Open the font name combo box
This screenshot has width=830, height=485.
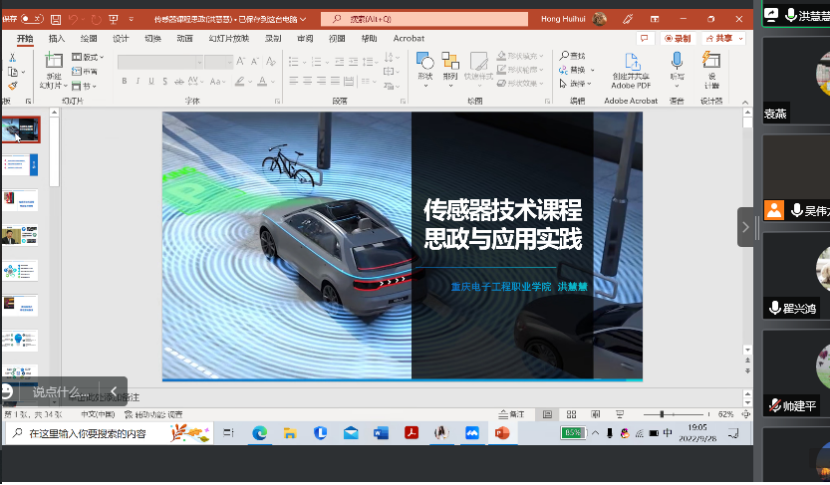[160, 62]
